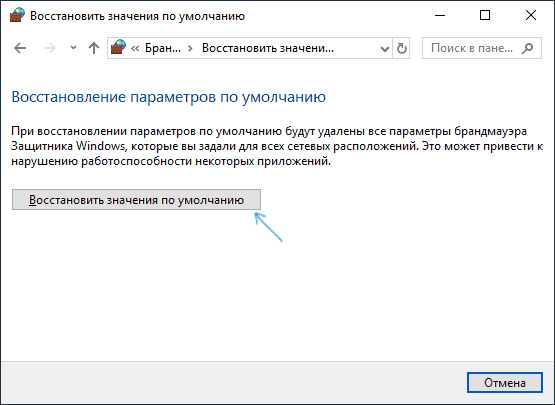555x405 pixels.
Task: Click the firewall icon in the title bar
Action: [x=17, y=15]
